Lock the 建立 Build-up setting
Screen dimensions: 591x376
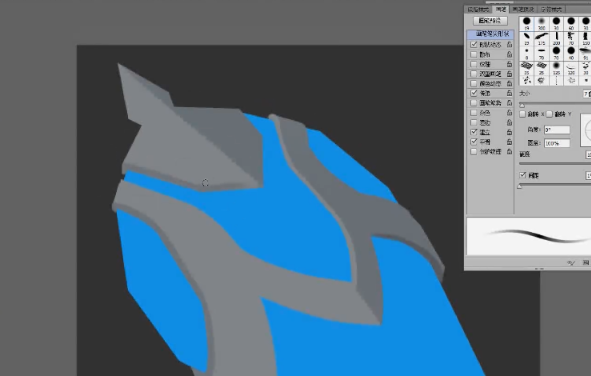(509, 132)
